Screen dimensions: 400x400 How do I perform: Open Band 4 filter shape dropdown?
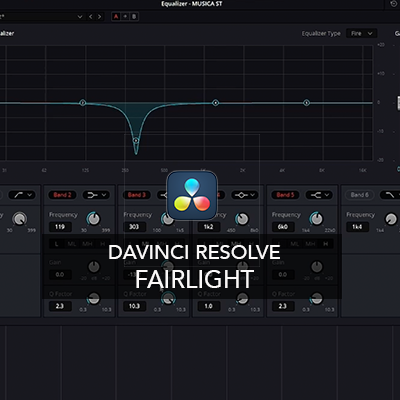coord(245,195)
